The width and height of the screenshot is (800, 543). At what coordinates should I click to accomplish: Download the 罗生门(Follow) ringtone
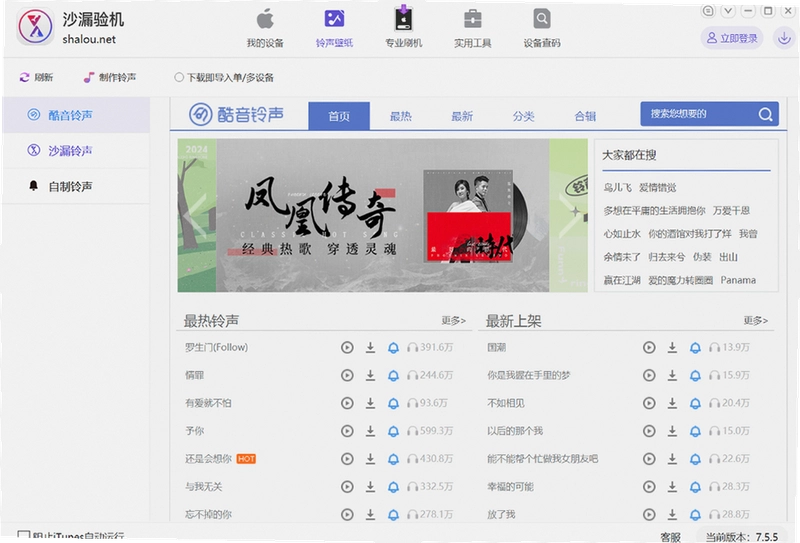(x=370, y=348)
